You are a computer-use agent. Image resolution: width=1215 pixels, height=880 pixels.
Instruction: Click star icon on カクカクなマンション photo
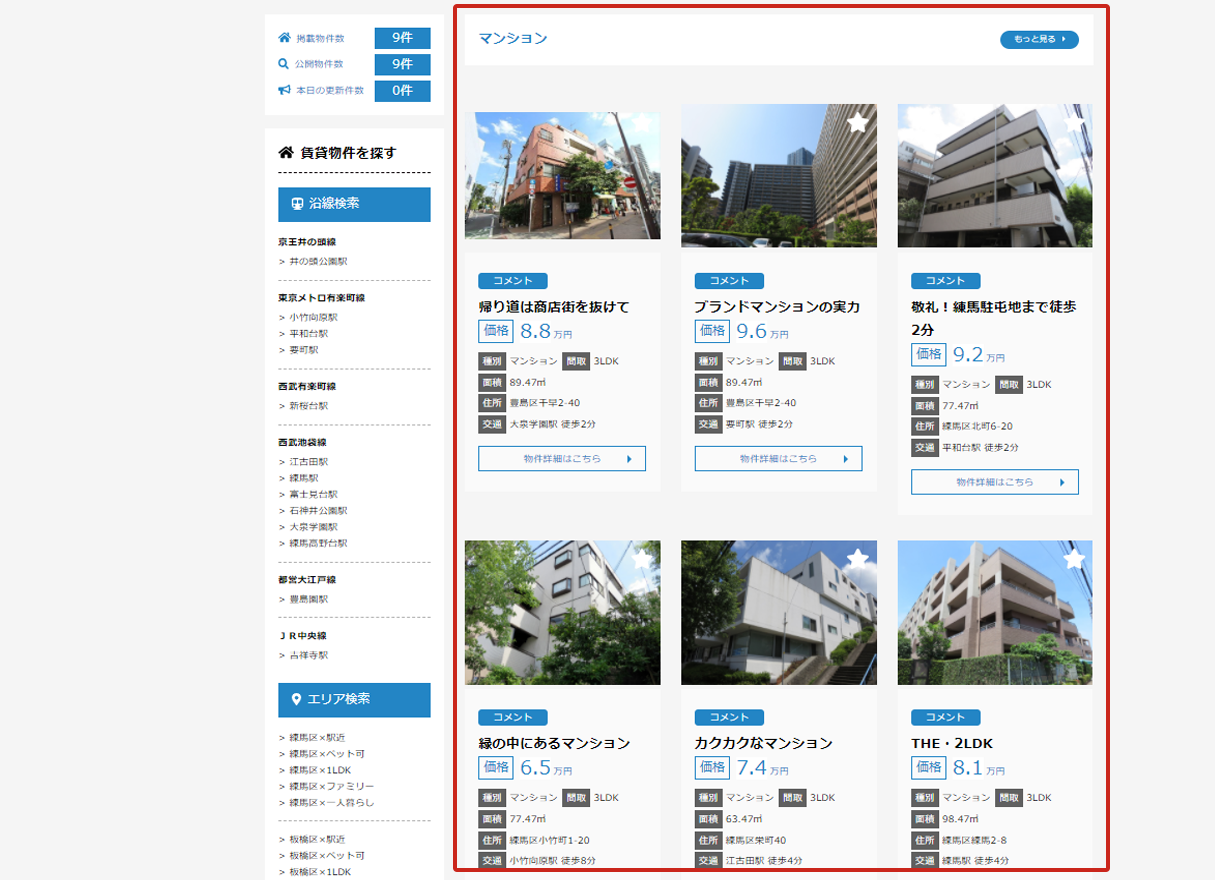[x=857, y=559]
